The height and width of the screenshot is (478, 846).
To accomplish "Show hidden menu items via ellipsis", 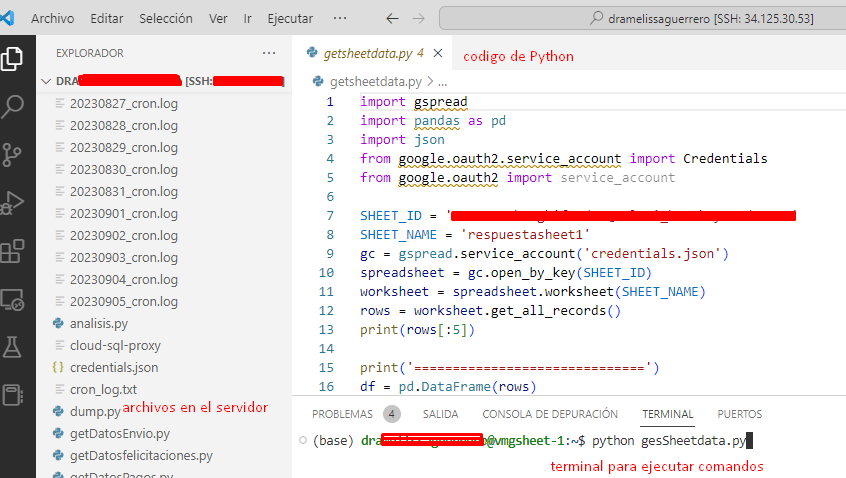I will click(340, 19).
